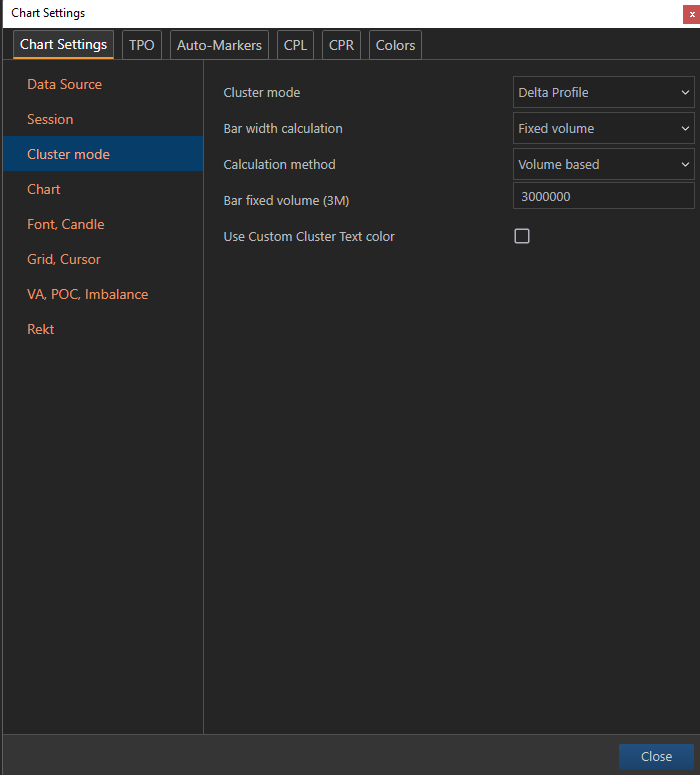The image size is (700, 775).
Task: Open the Chart section in sidebar
Action: pos(103,189)
